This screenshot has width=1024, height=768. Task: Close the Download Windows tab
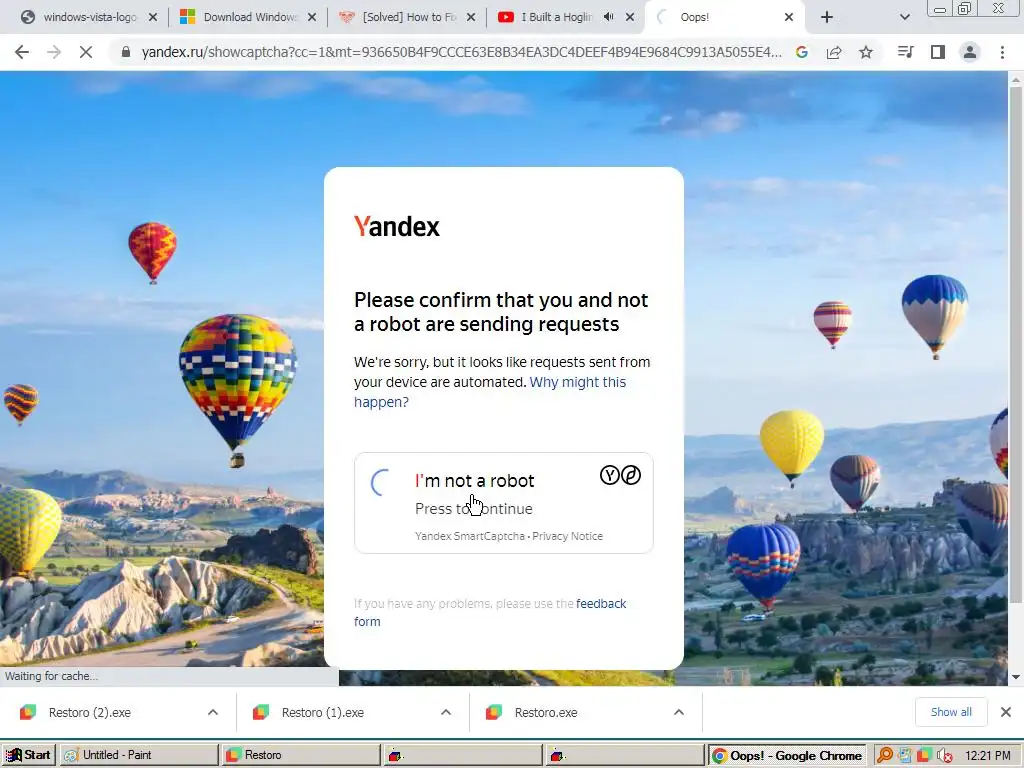click(312, 17)
